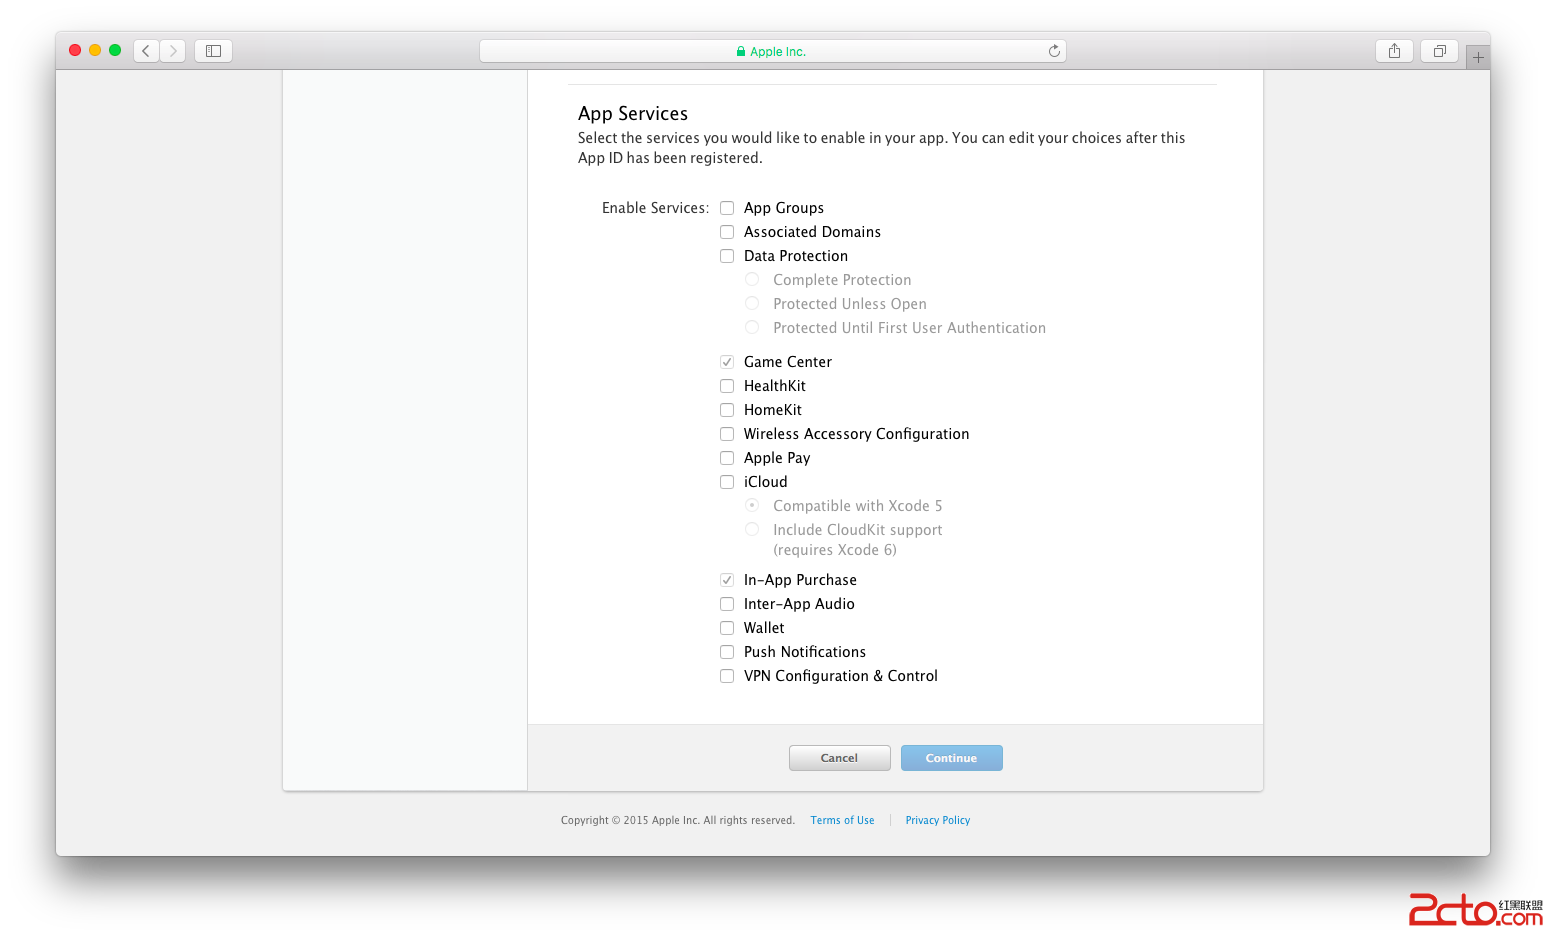
Task: Toggle the In-App Purchase checkbox
Action: click(727, 580)
